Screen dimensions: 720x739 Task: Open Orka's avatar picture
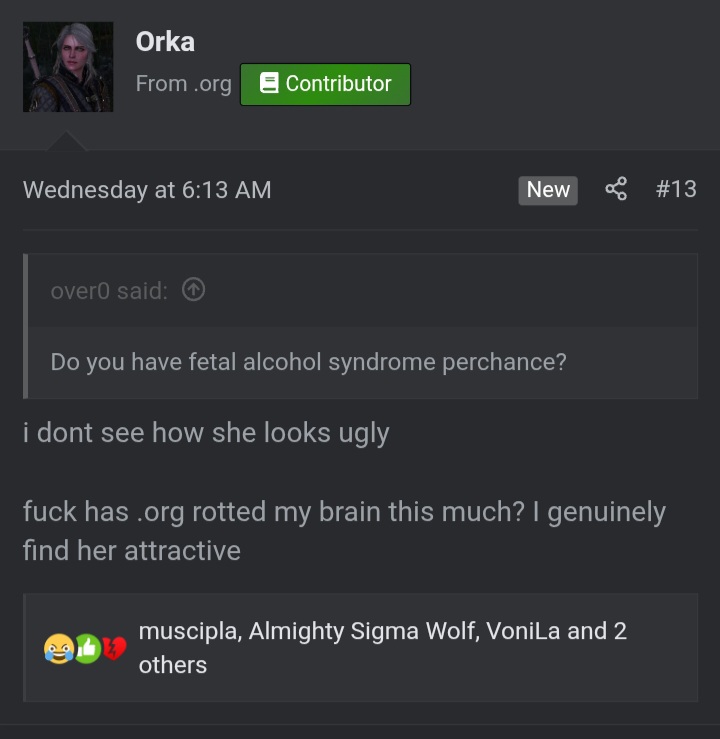(x=68, y=67)
